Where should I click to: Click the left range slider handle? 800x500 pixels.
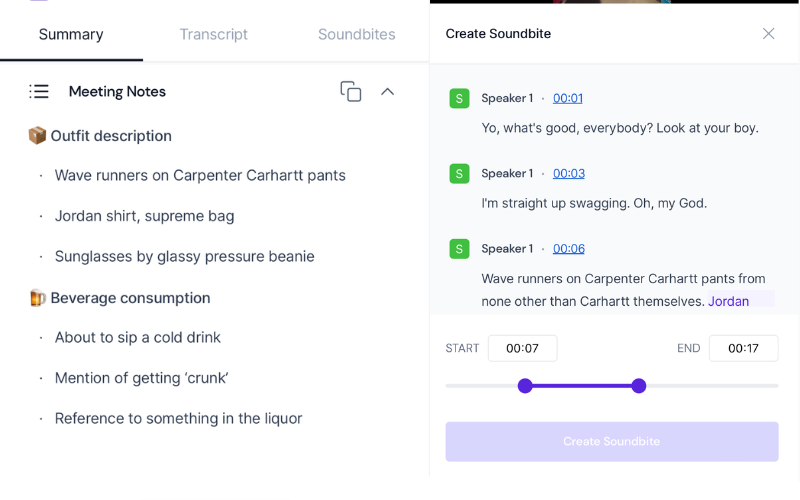click(x=525, y=386)
